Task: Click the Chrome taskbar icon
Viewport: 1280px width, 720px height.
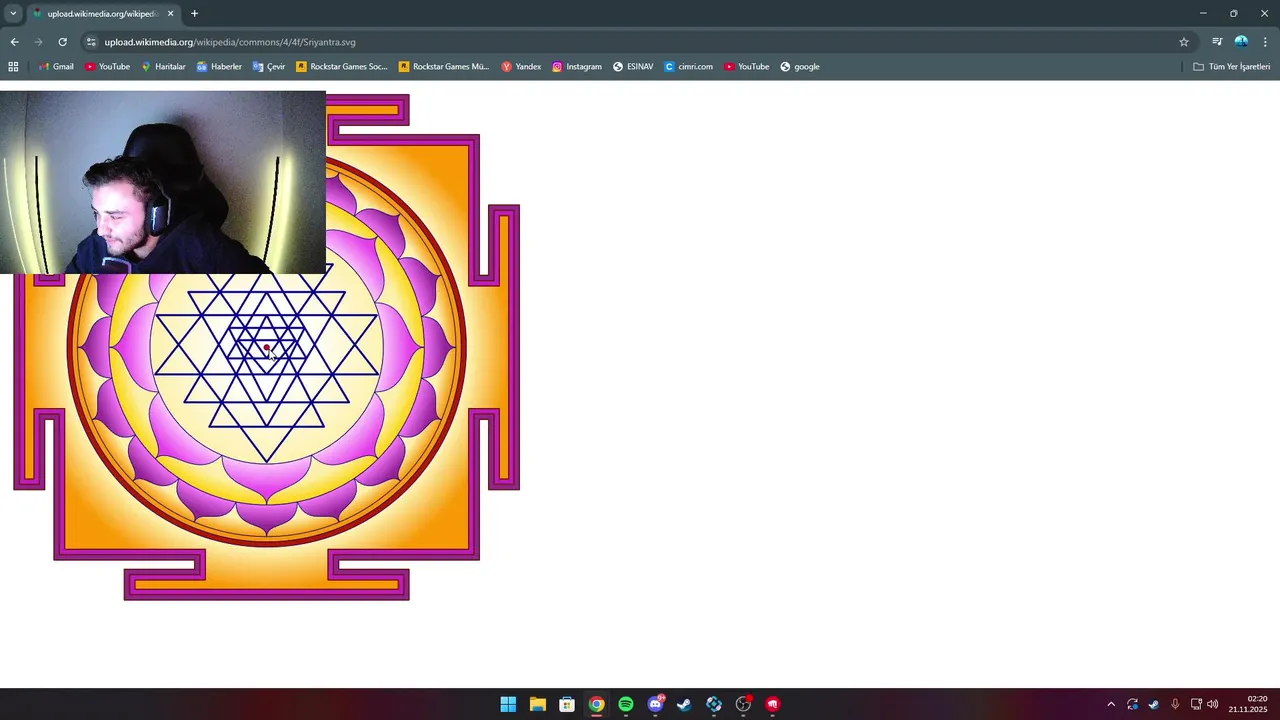Action: 596,704
